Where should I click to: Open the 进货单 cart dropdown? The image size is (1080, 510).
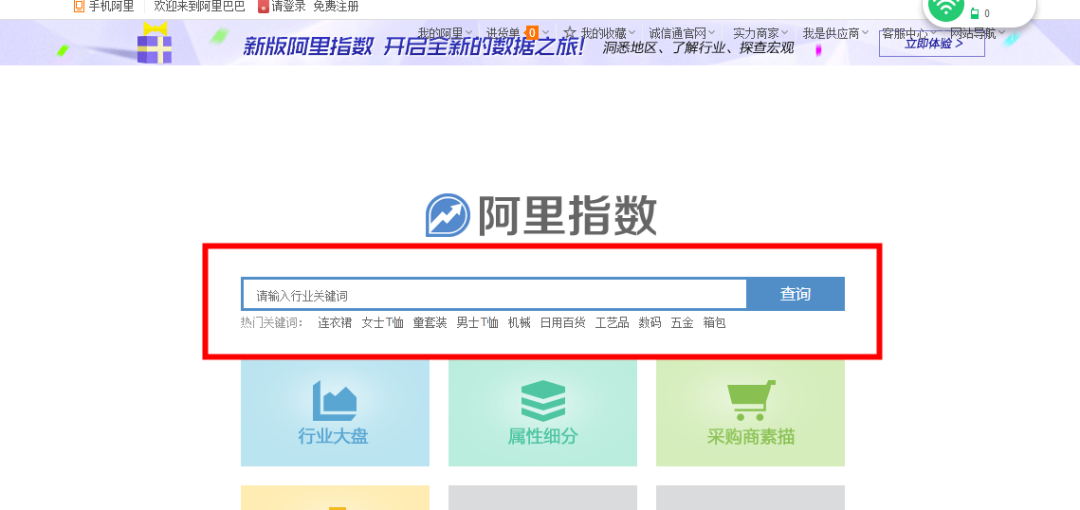click(x=518, y=33)
